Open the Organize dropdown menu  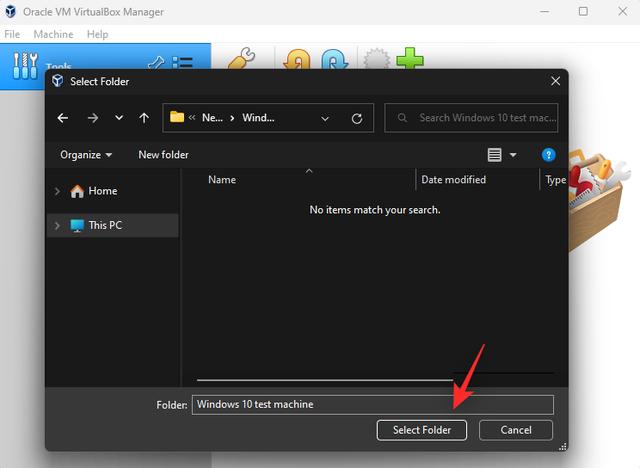click(86, 155)
